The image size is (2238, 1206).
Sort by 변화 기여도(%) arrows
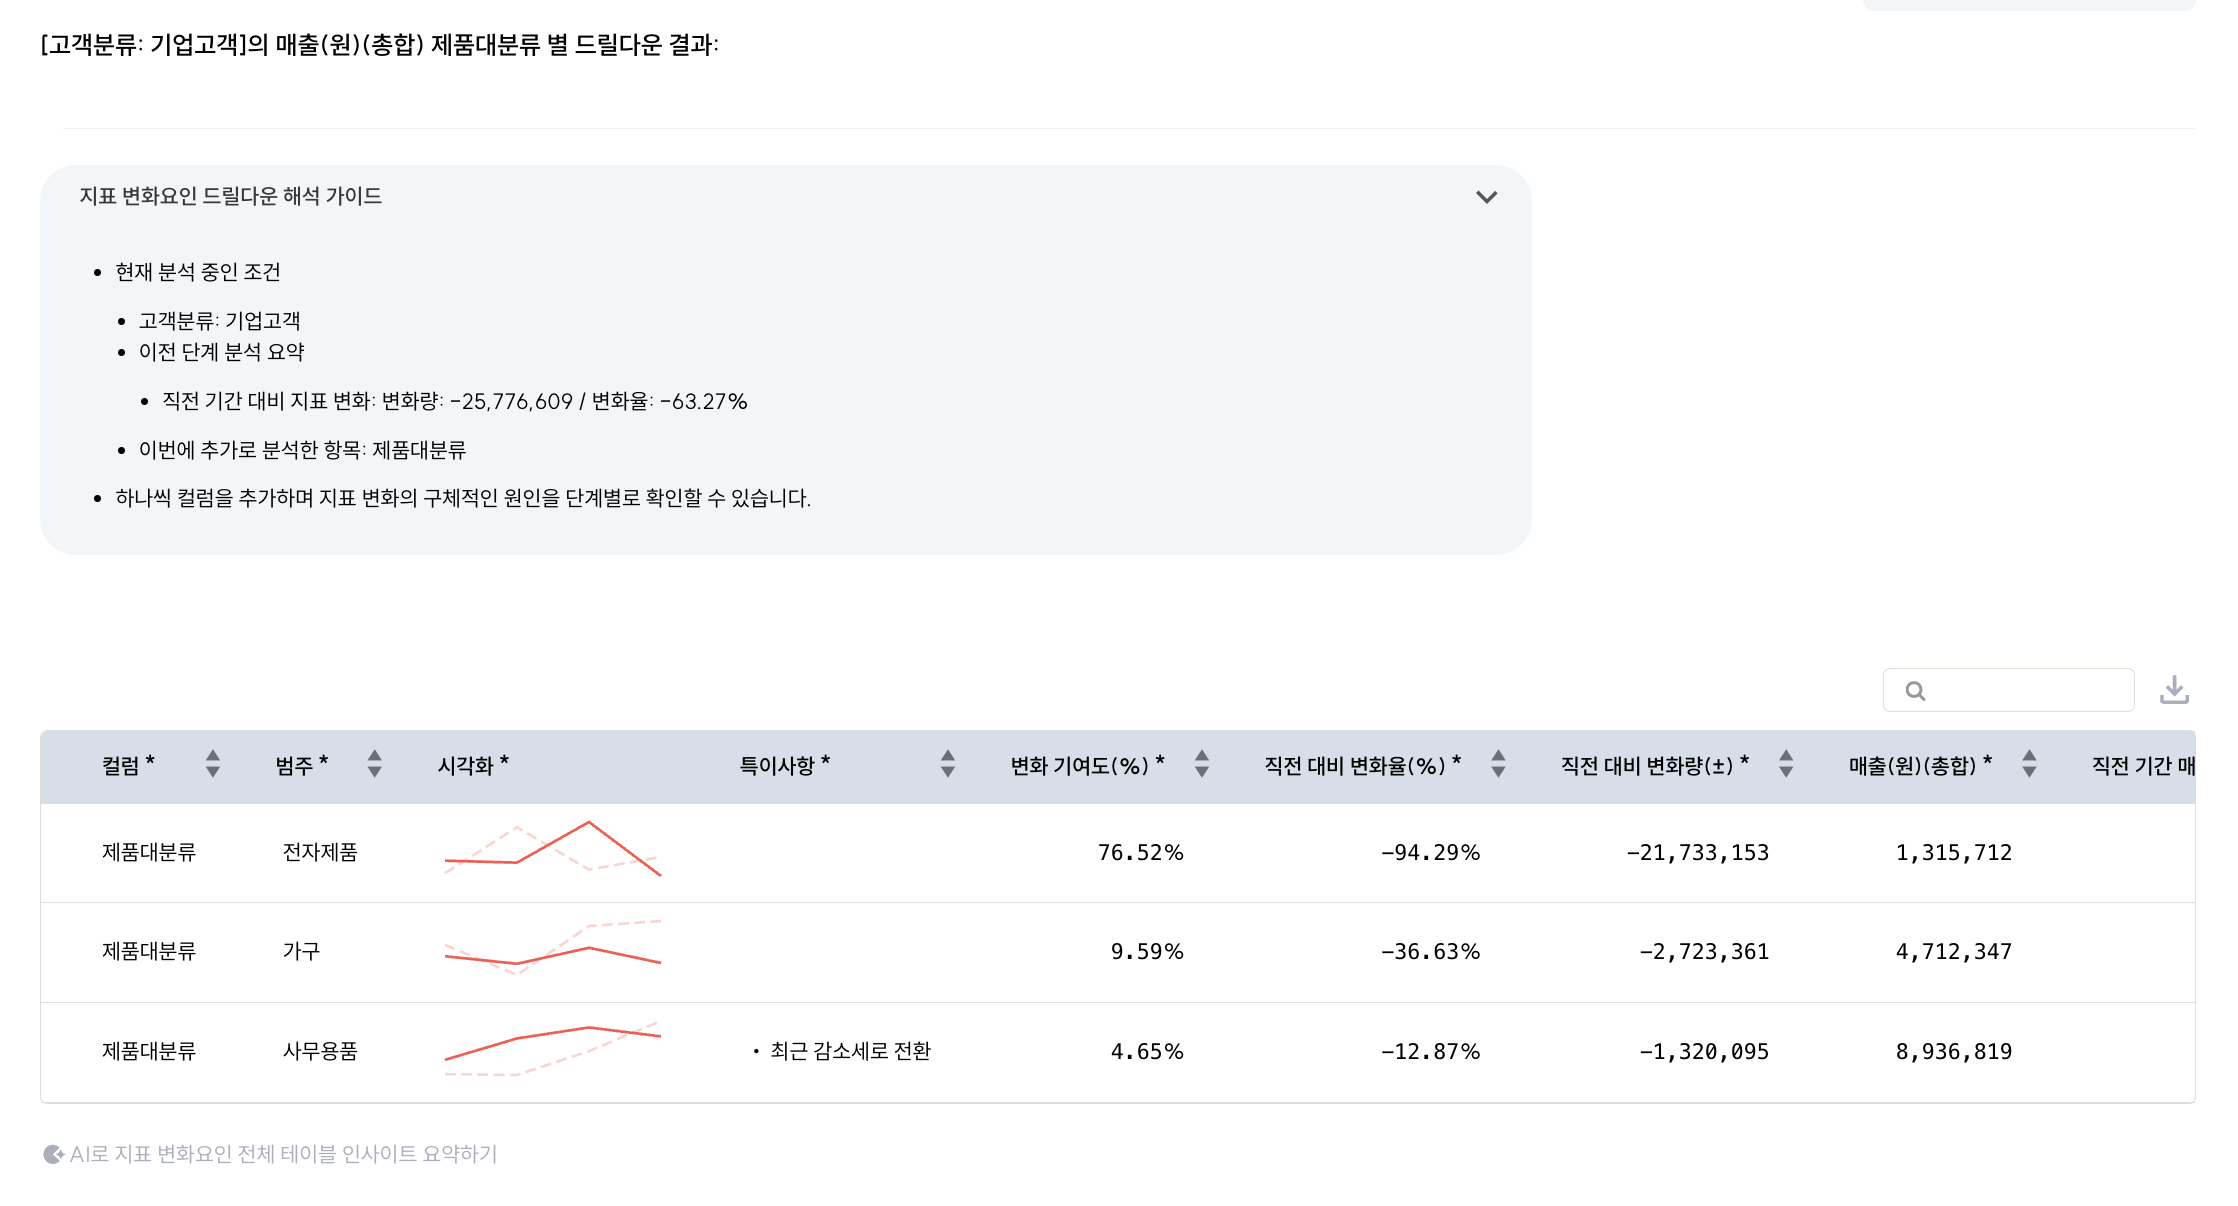tap(1202, 764)
